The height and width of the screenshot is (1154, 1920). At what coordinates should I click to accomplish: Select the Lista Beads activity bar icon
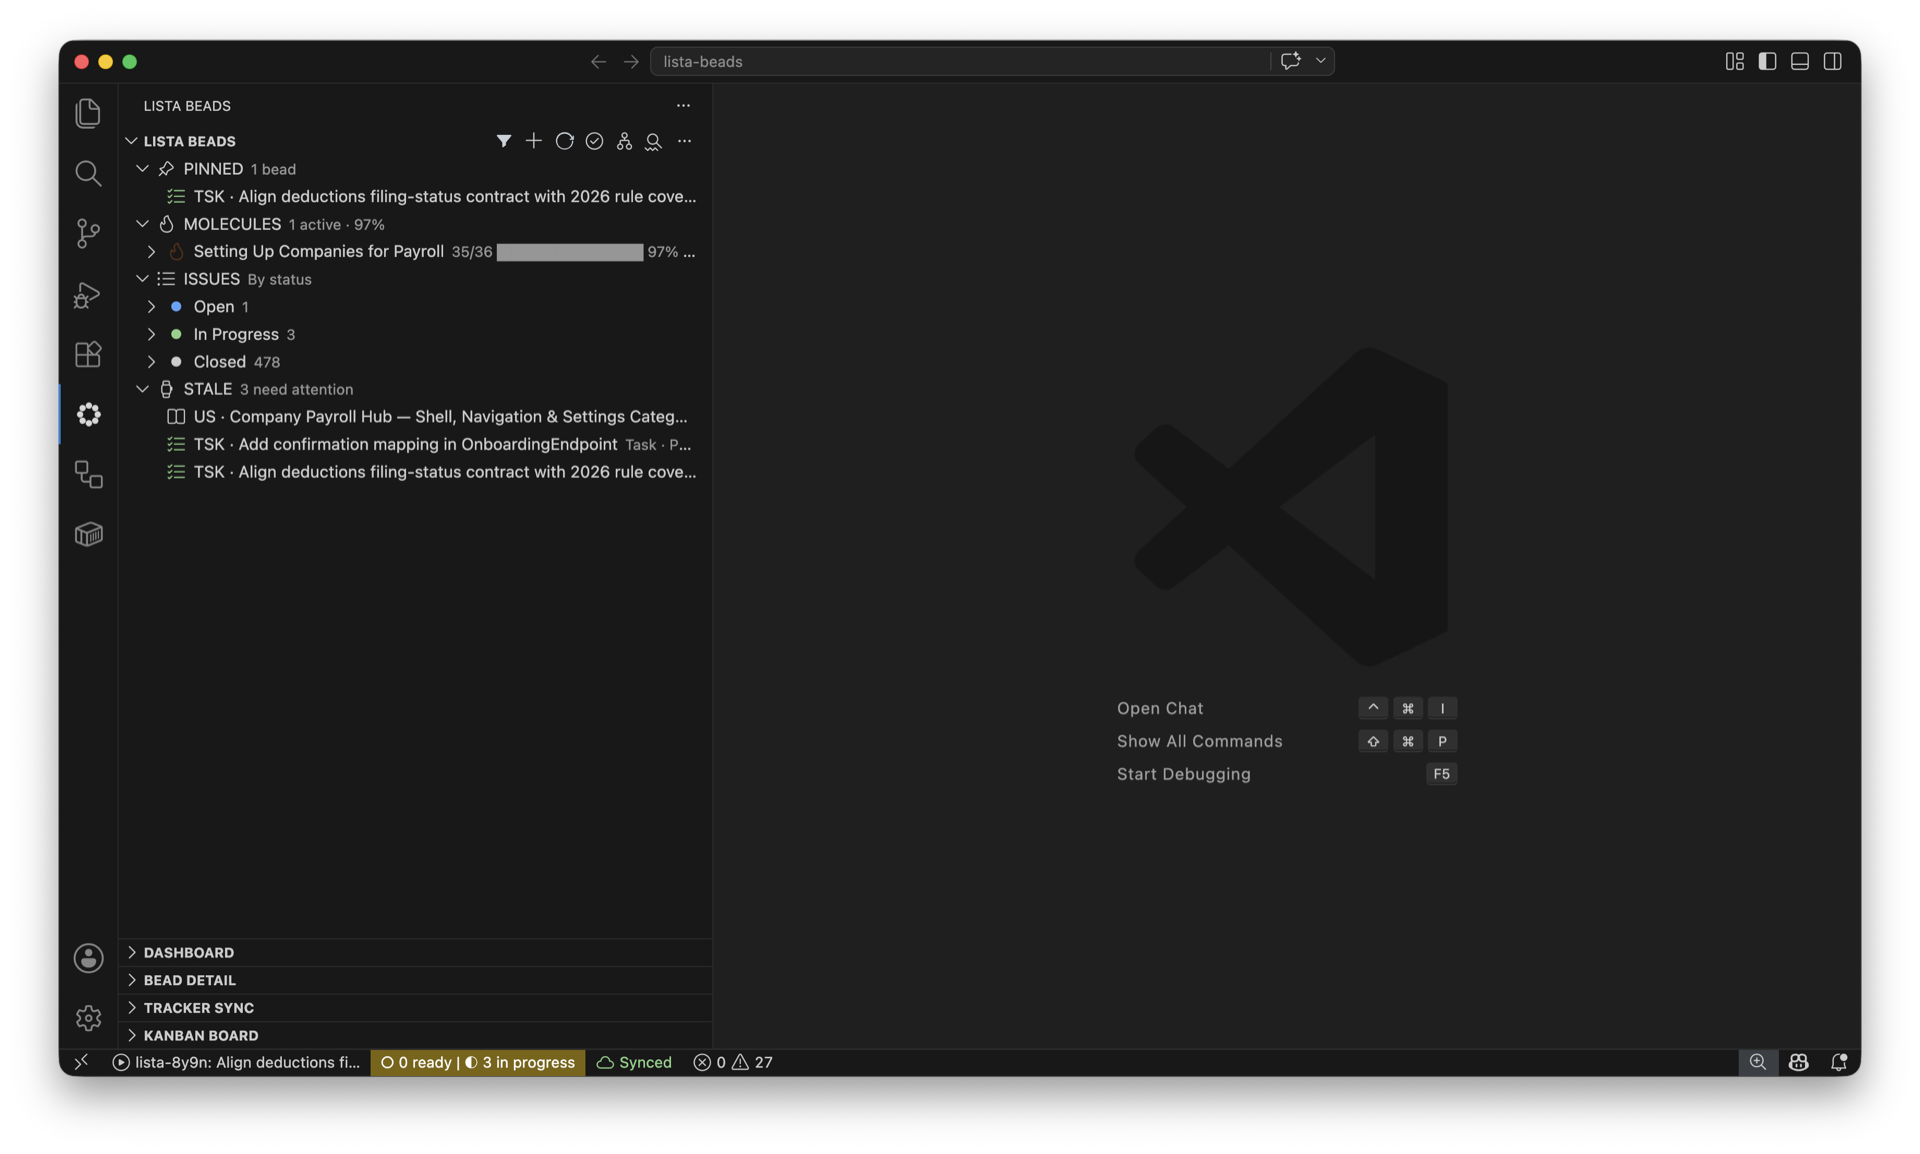coord(88,414)
